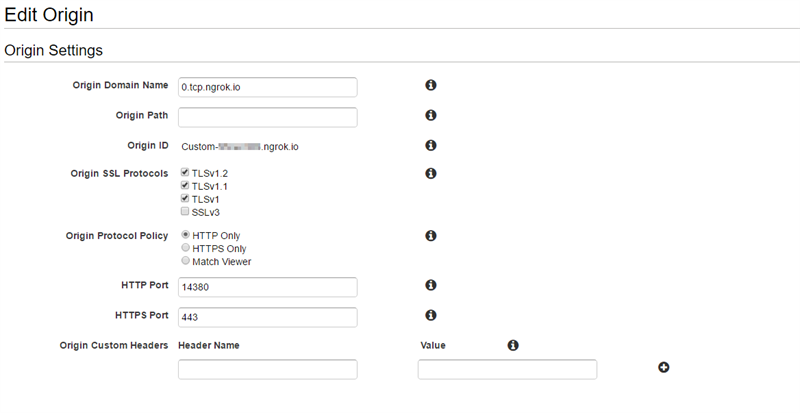Click the Origin Domain Name field
800x413 pixels.
pyautogui.click(x=267, y=87)
